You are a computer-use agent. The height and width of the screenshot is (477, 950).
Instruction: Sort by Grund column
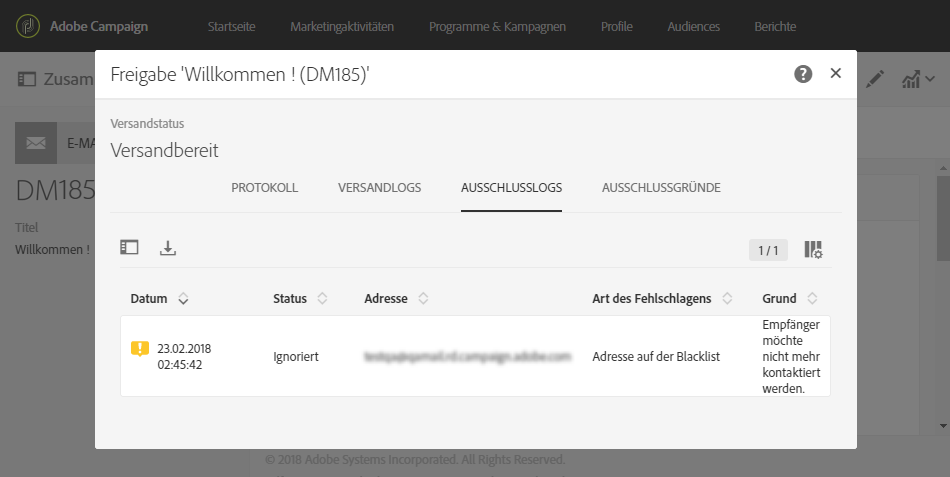[812, 298]
